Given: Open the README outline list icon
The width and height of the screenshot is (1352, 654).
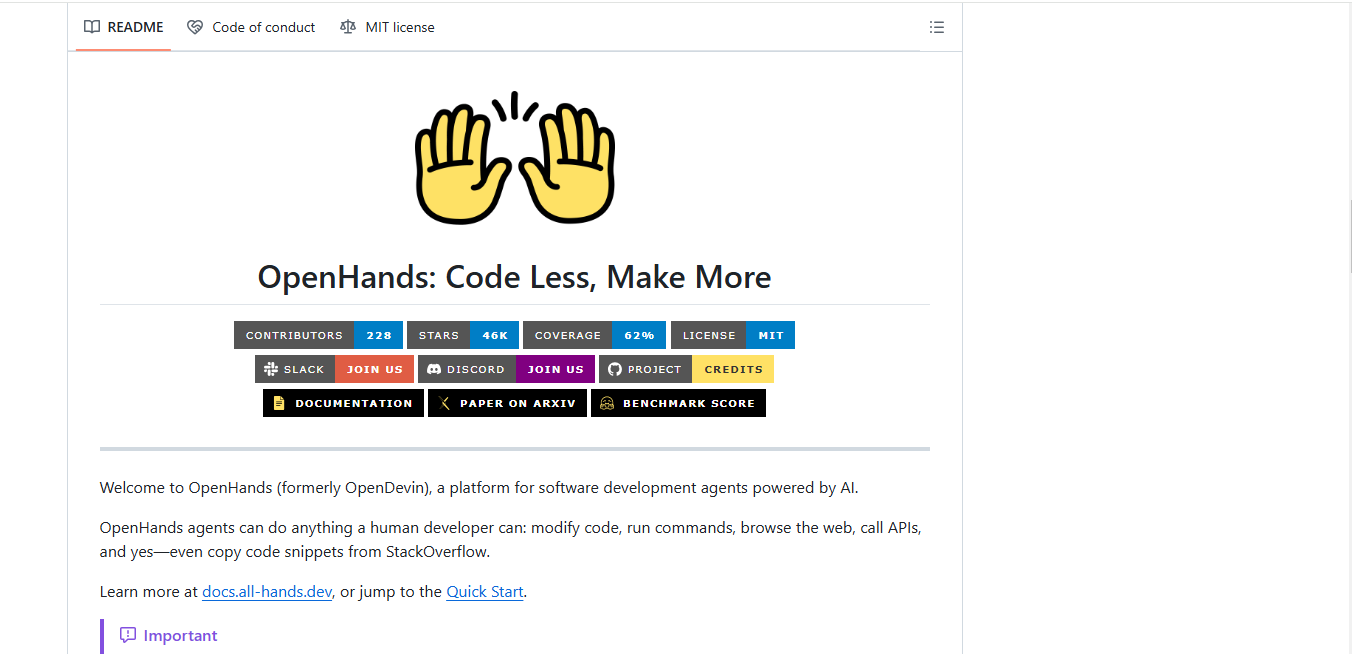Looking at the screenshot, I should (x=937, y=27).
